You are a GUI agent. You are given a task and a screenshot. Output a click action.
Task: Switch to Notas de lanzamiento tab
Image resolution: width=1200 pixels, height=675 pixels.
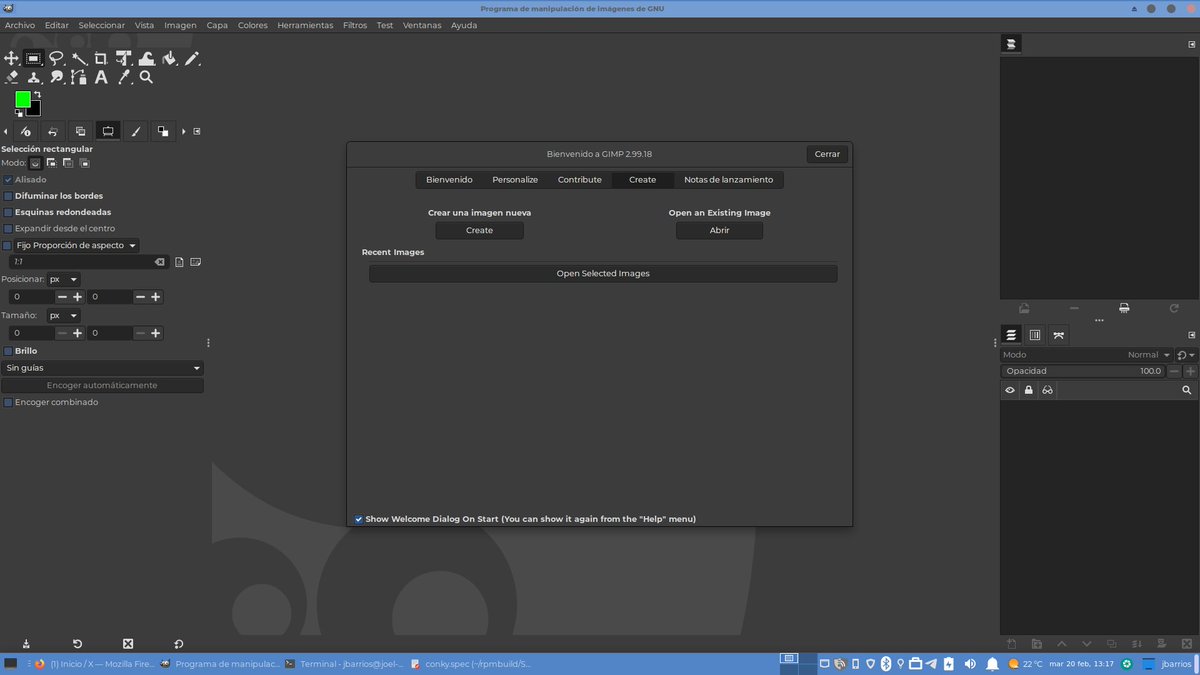click(729, 180)
